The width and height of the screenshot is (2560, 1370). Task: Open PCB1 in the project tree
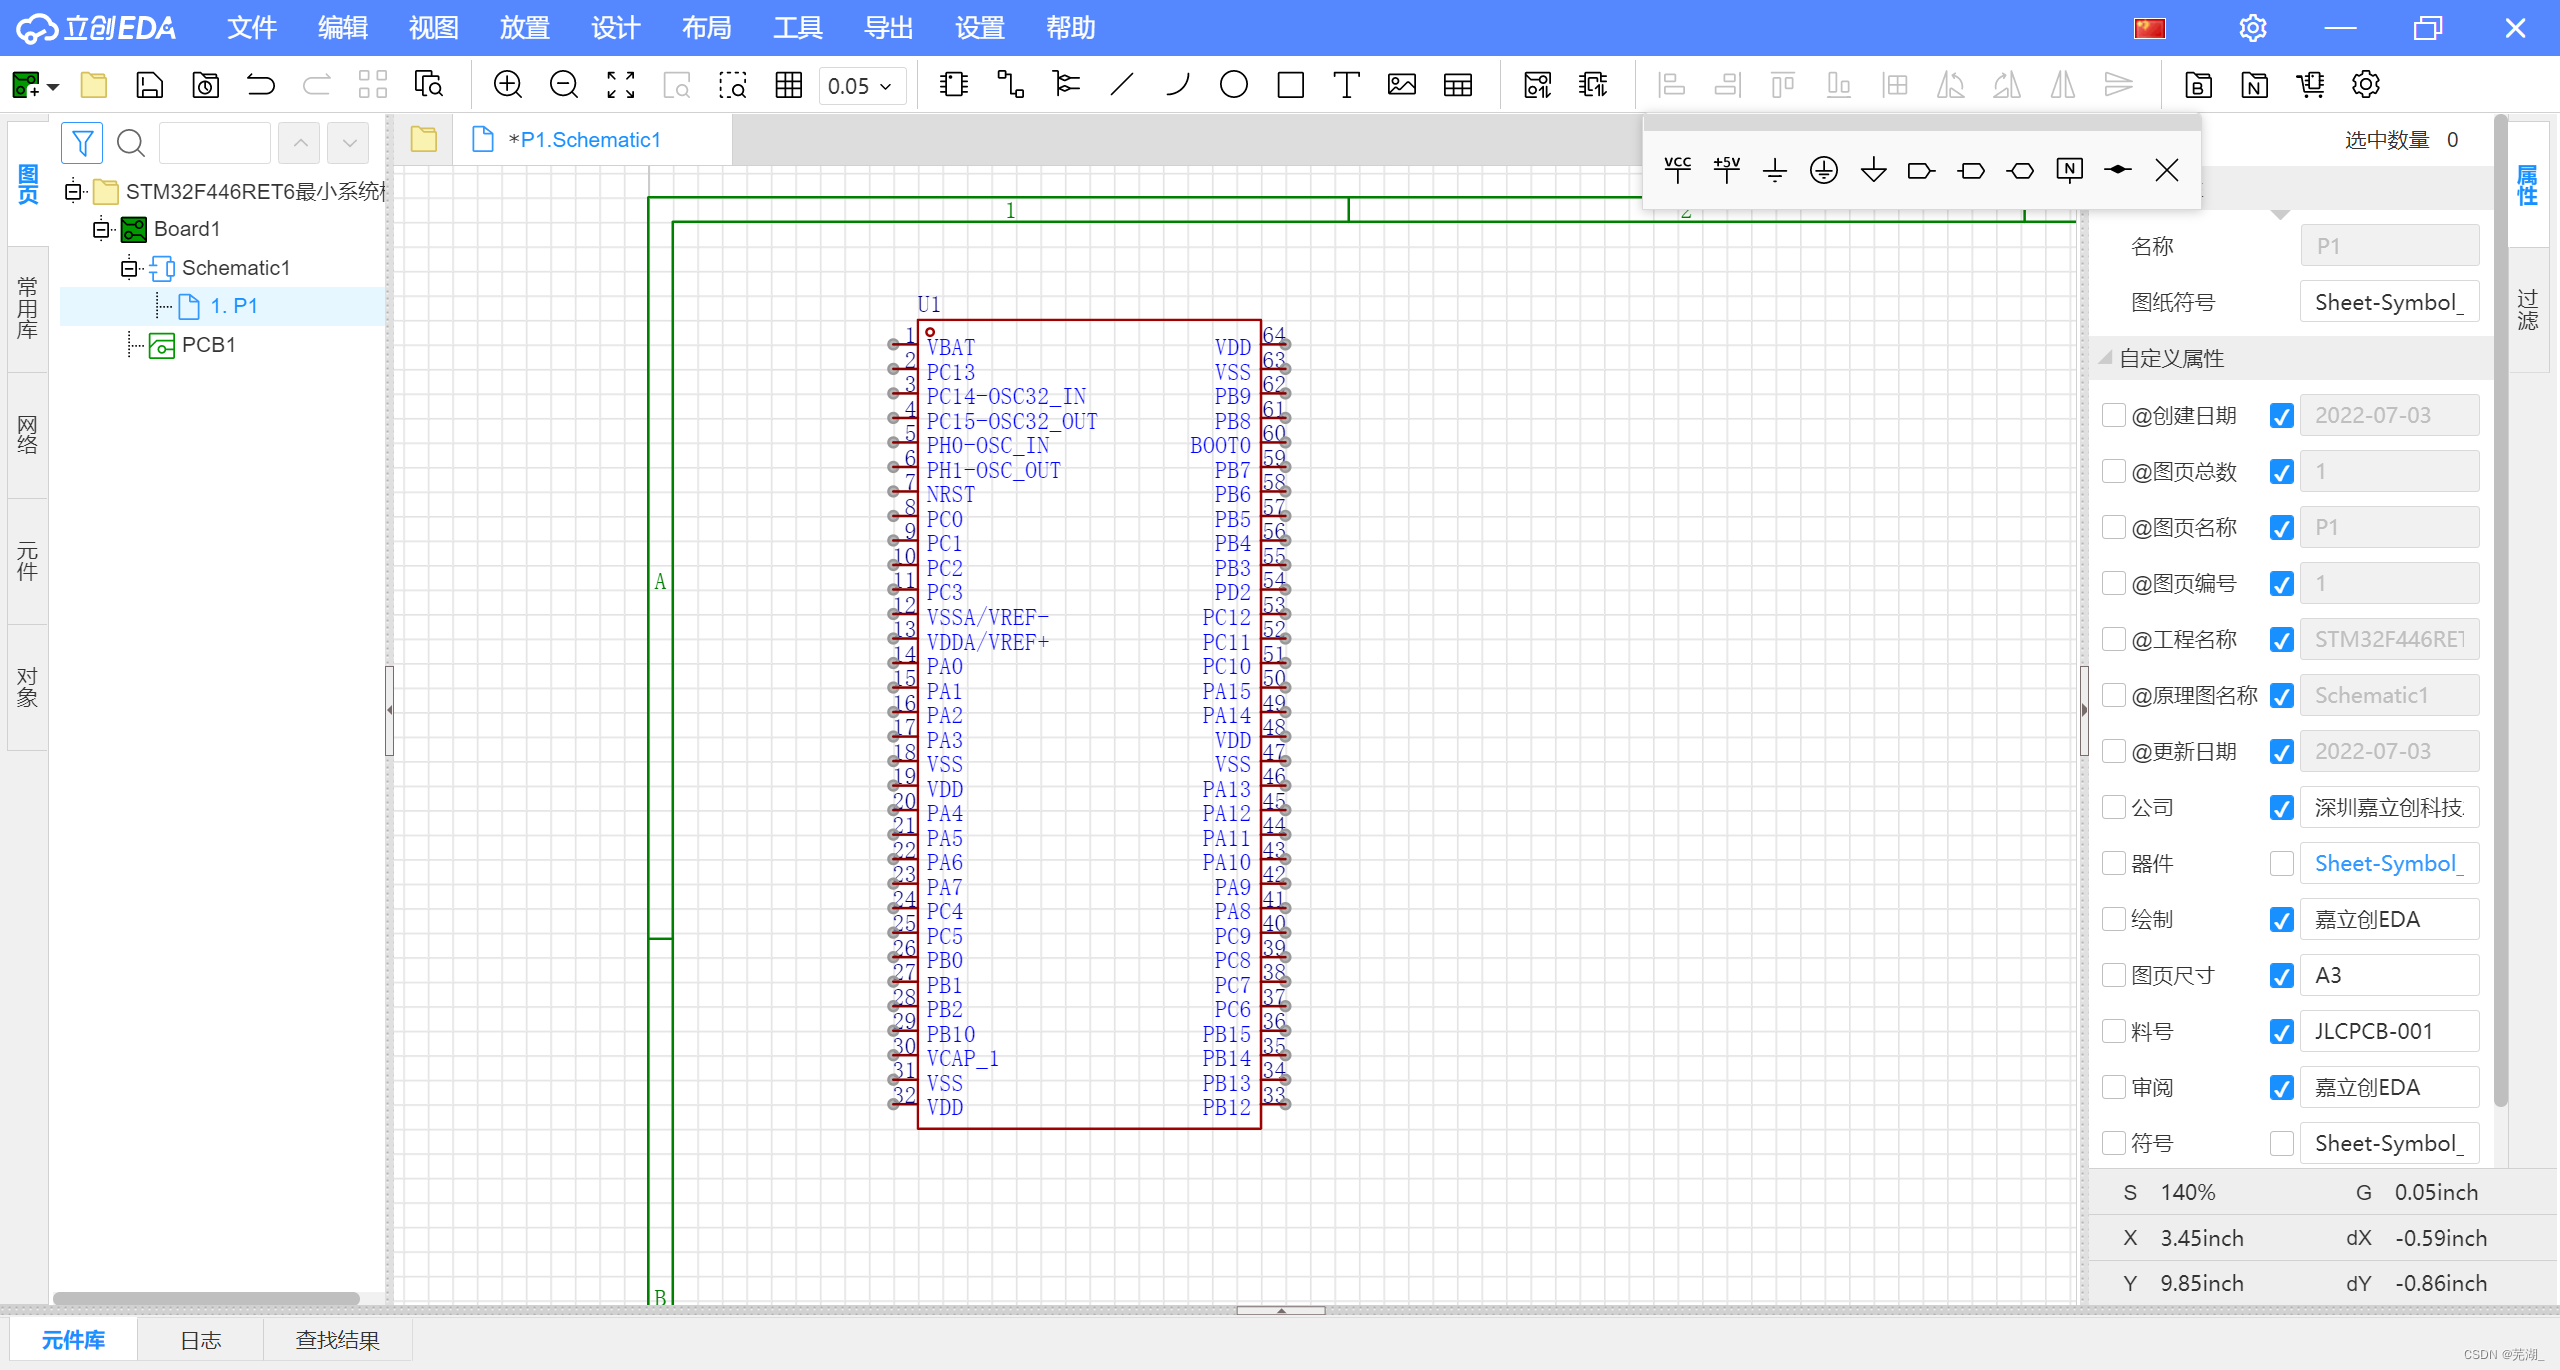[x=208, y=345]
